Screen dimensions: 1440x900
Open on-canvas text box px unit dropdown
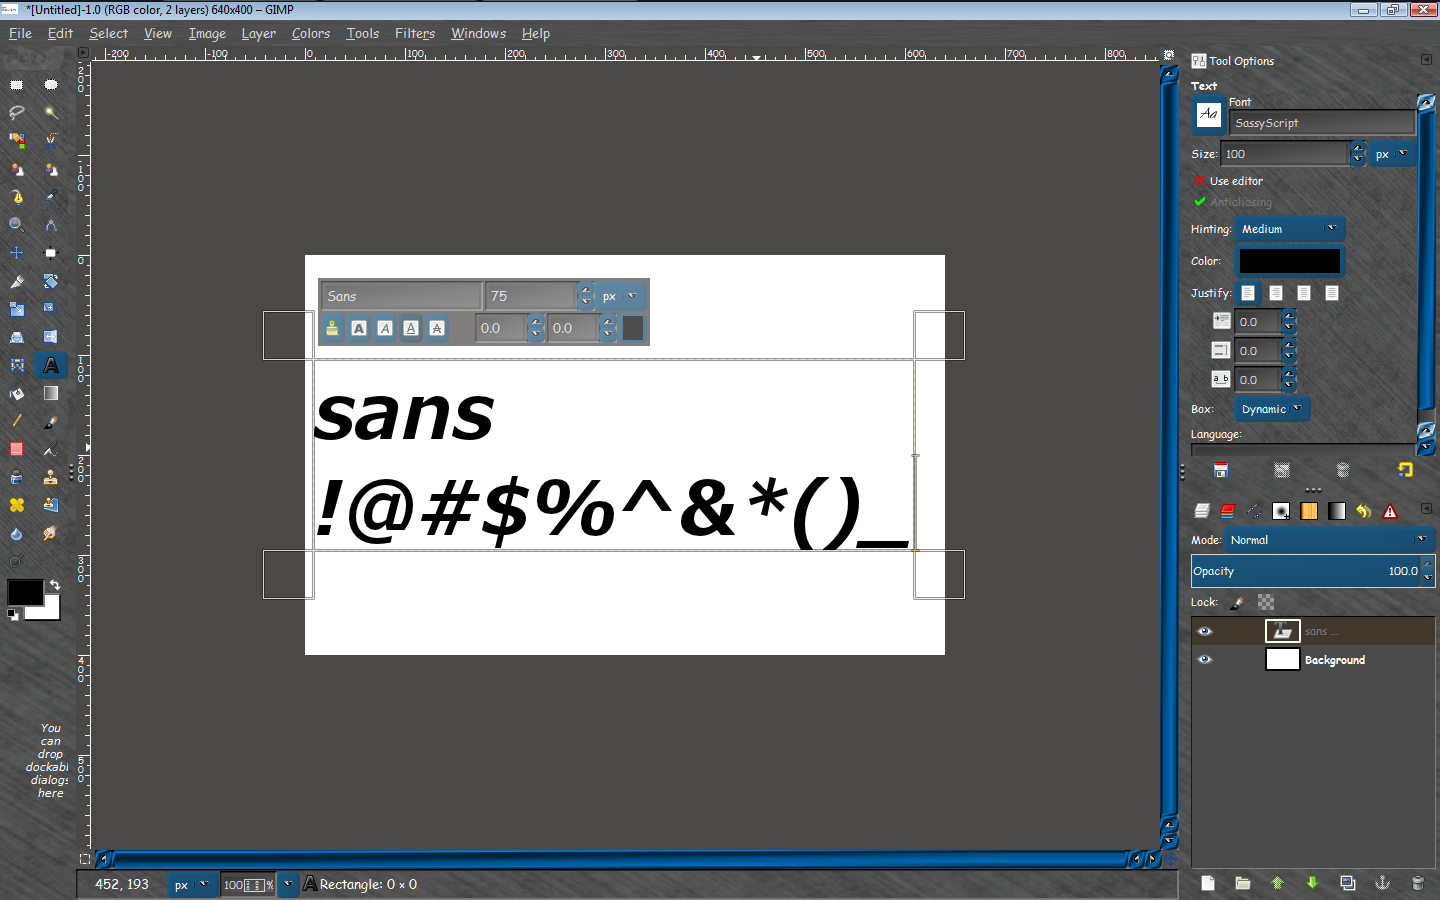pyautogui.click(x=621, y=296)
